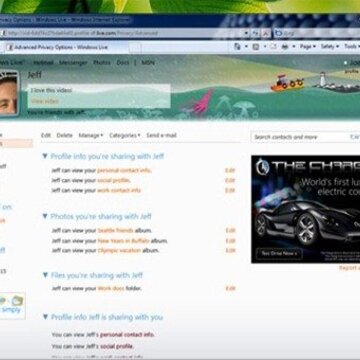
Task: Click the page icon in the address bar
Action: 3,33
